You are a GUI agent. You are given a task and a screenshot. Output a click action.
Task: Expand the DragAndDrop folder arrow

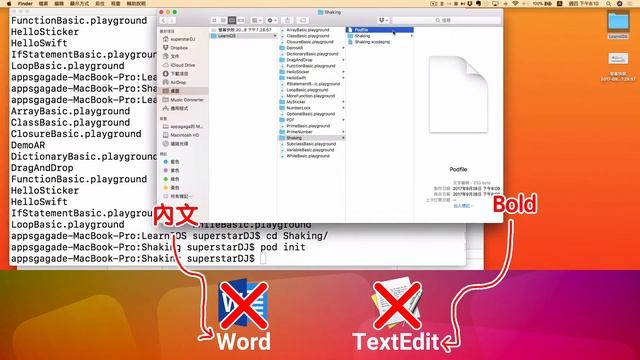(x=343, y=60)
